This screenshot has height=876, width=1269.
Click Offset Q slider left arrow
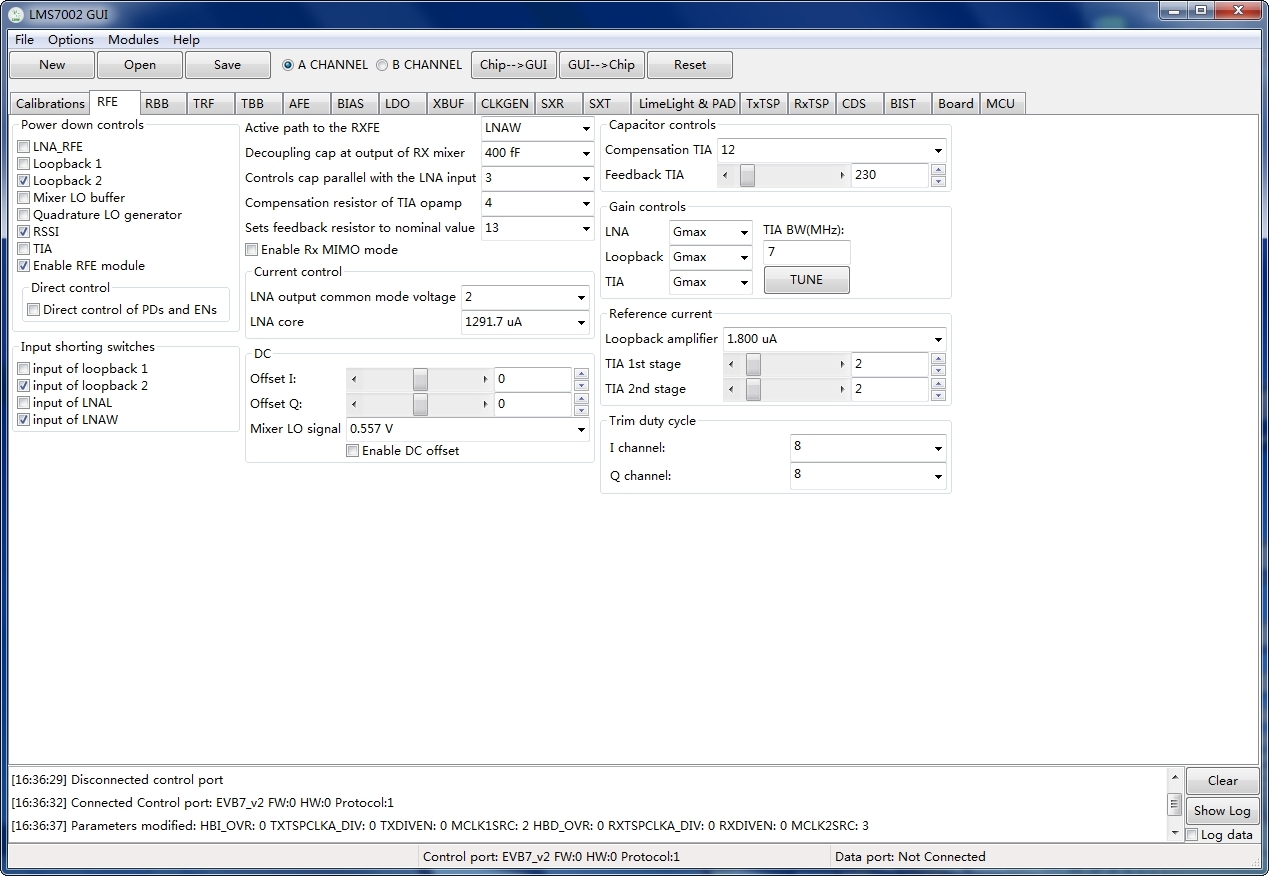[354, 404]
